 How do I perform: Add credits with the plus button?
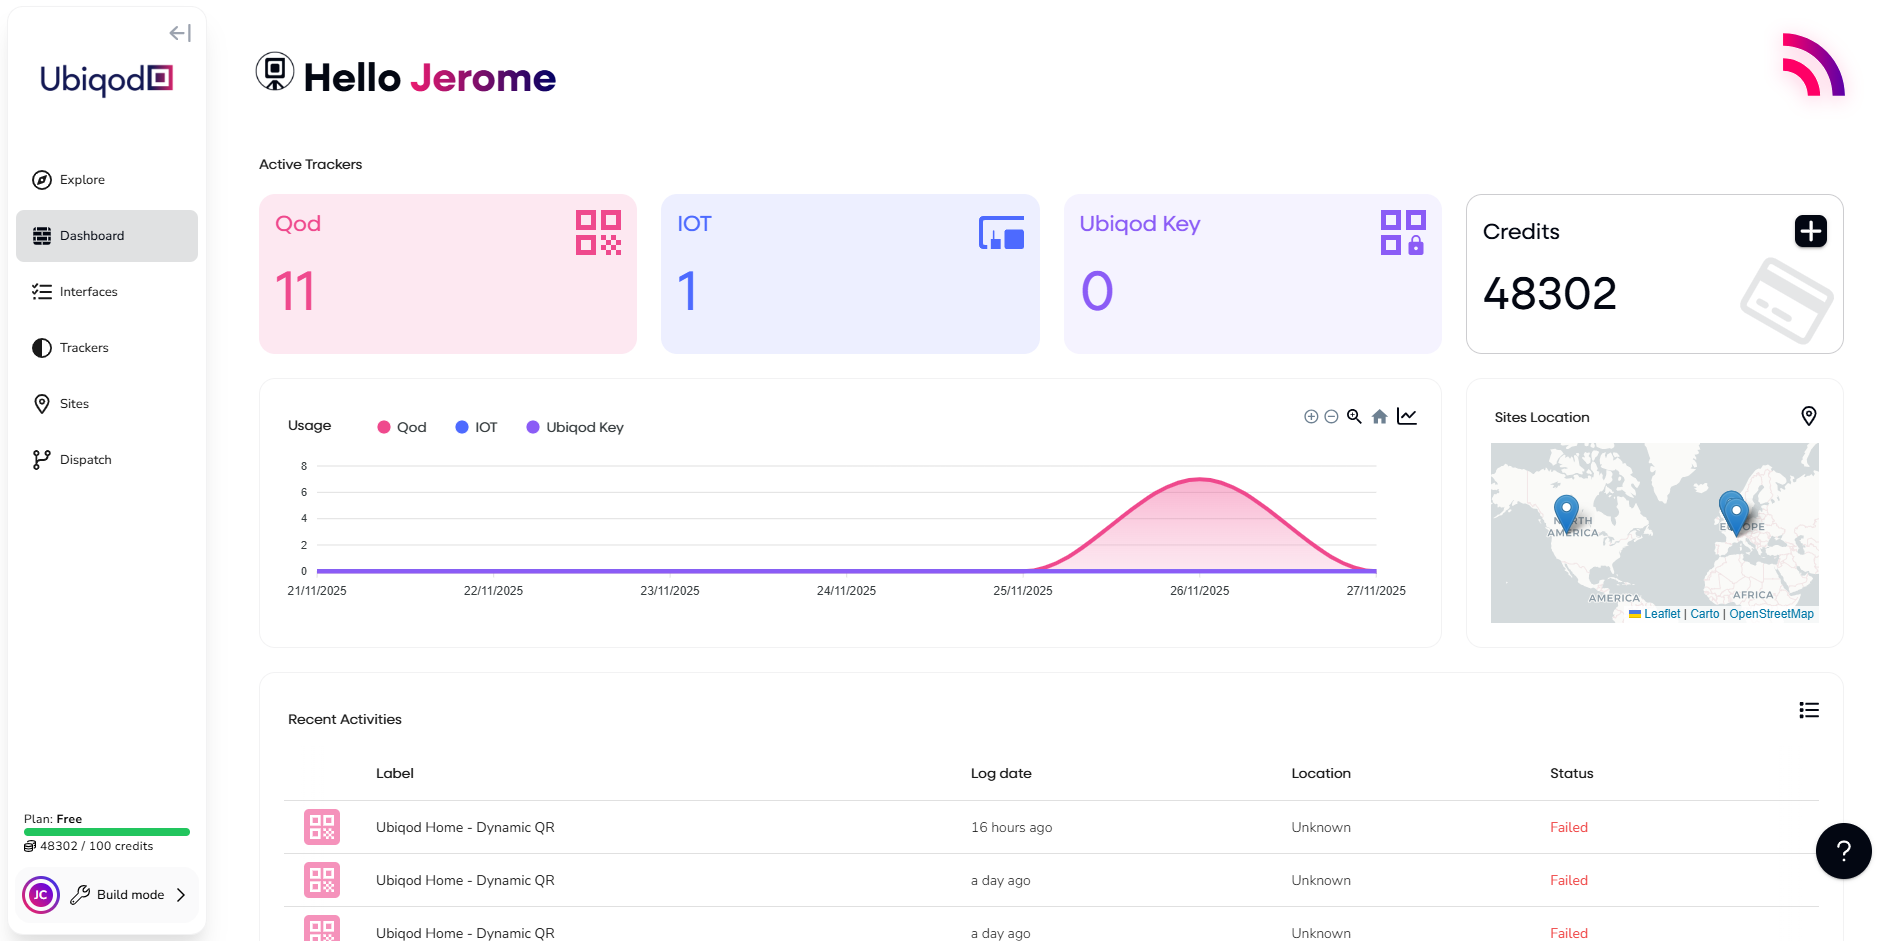[x=1811, y=231]
